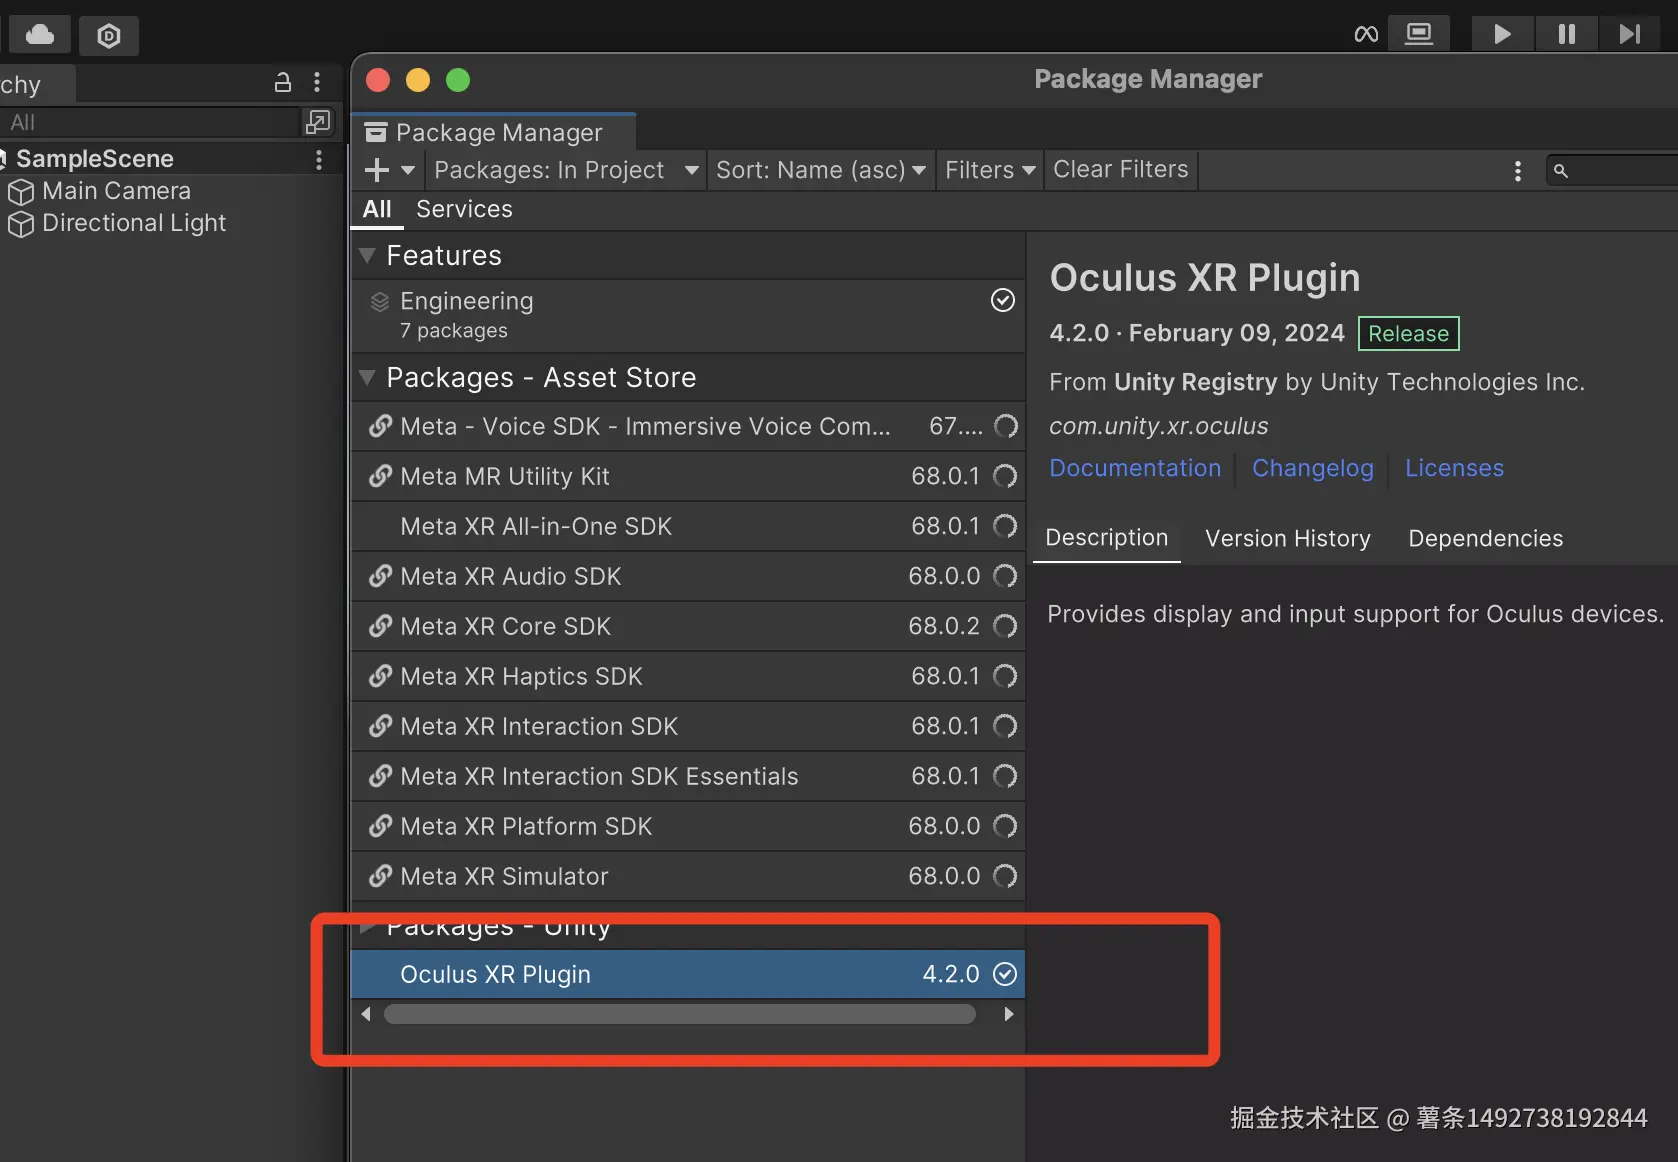The height and width of the screenshot is (1162, 1678).
Task: Open the Documentation link
Action: (x=1135, y=468)
